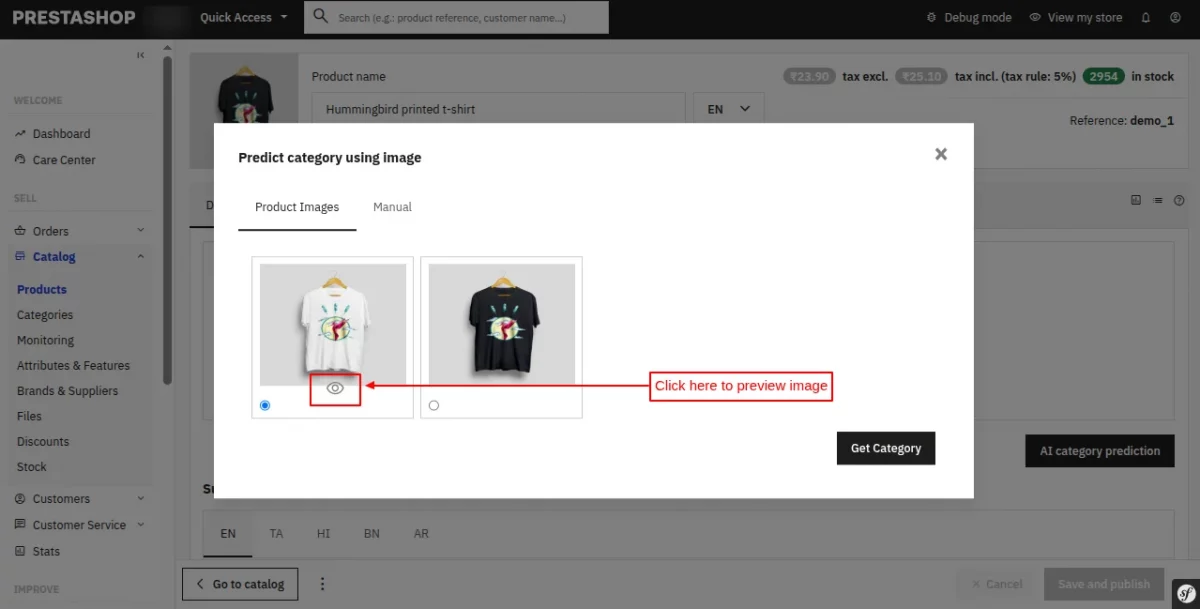This screenshot has width=1200, height=609.
Task: Collapse the left sidebar with the arrow icon
Action: pyautogui.click(x=141, y=55)
